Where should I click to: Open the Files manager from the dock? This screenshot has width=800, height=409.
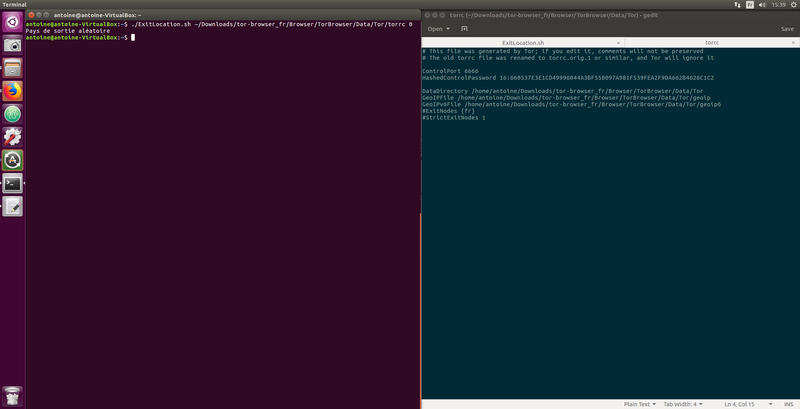(13, 69)
